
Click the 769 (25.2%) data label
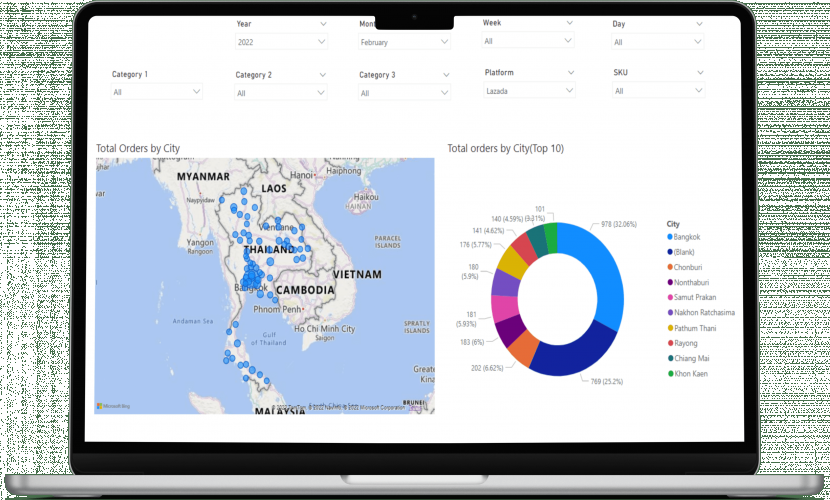coord(607,381)
